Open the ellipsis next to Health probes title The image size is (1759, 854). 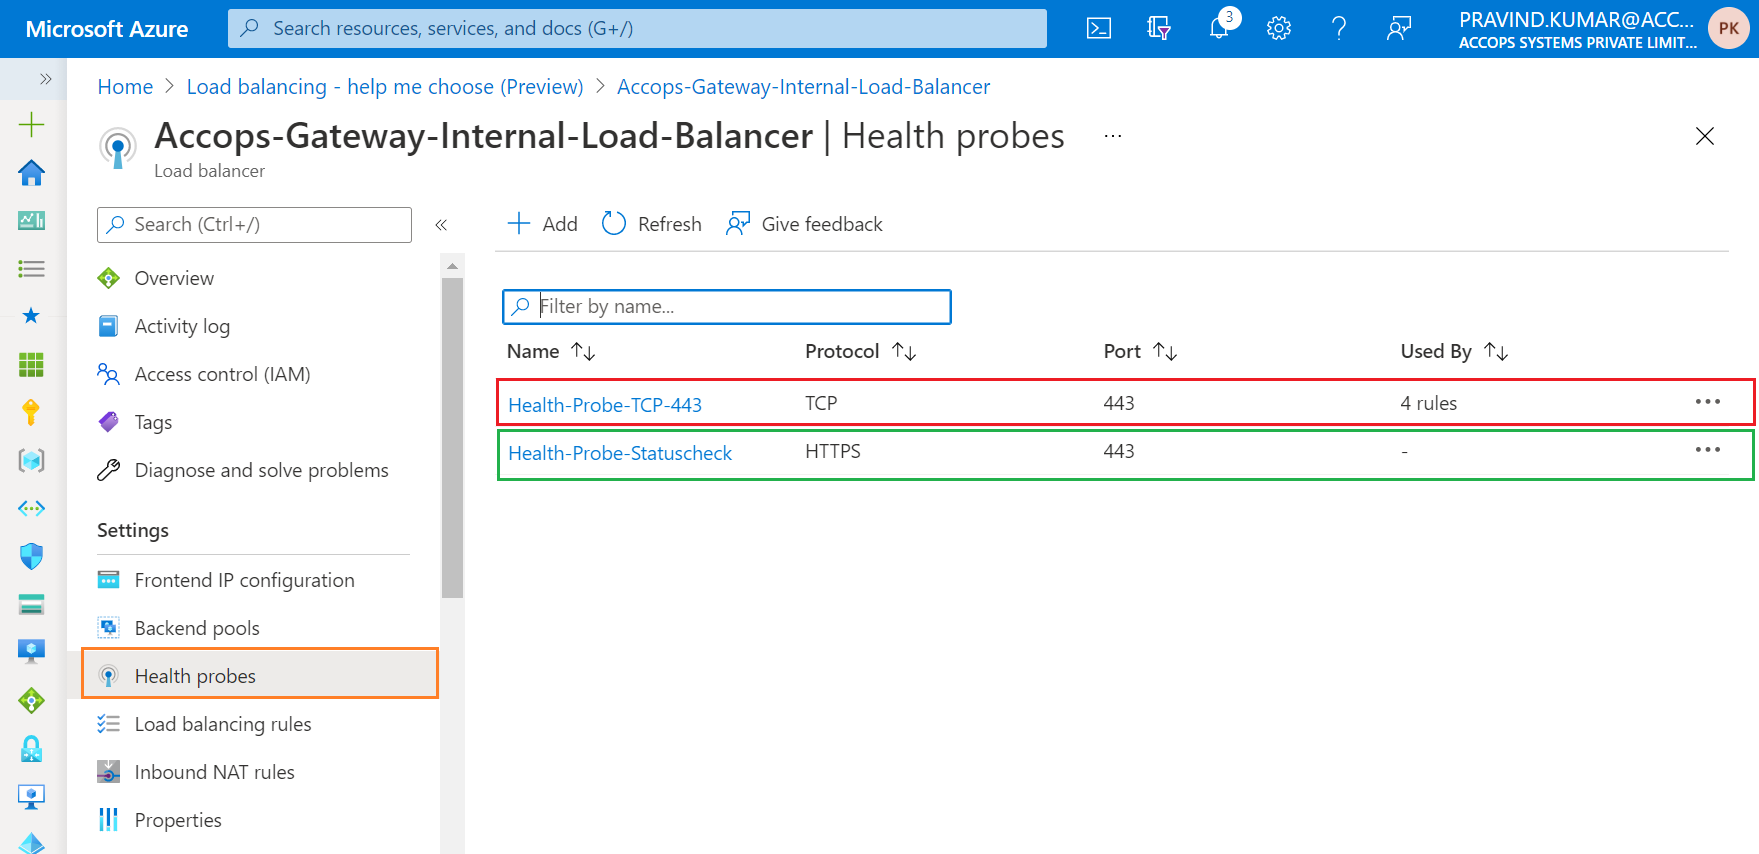click(x=1112, y=136)
